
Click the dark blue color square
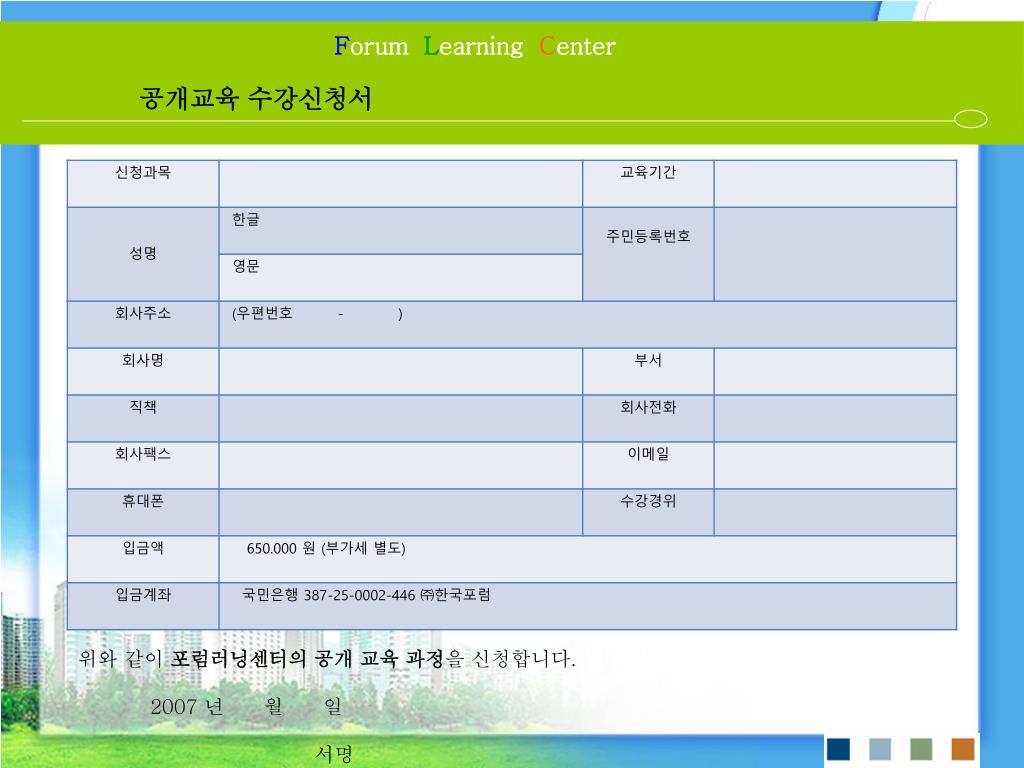pyautogui.click(x=839, y=749)
